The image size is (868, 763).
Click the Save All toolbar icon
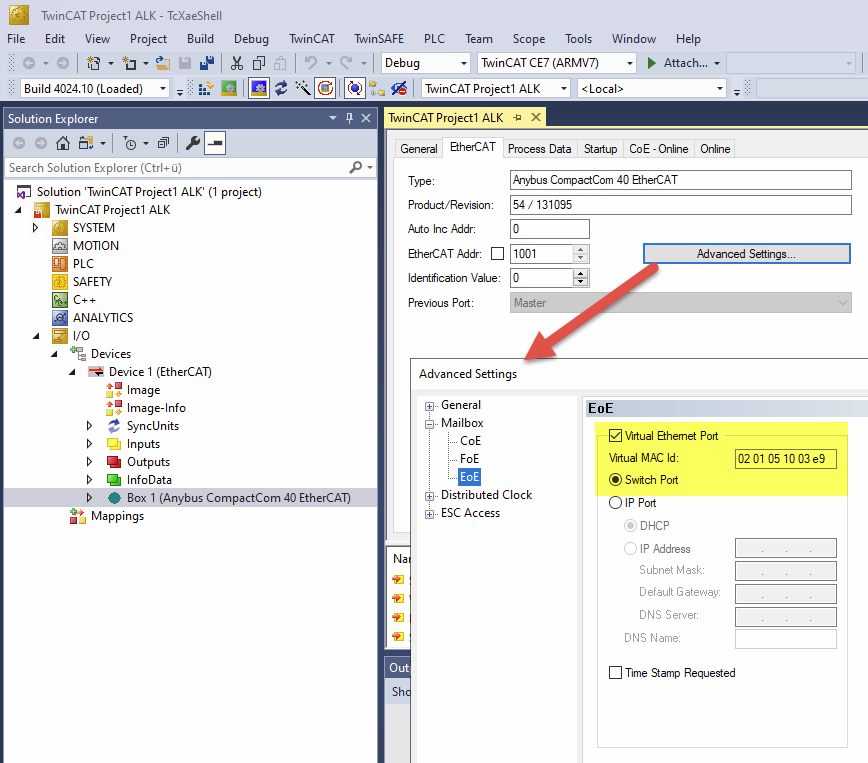(x=207, y=63)
